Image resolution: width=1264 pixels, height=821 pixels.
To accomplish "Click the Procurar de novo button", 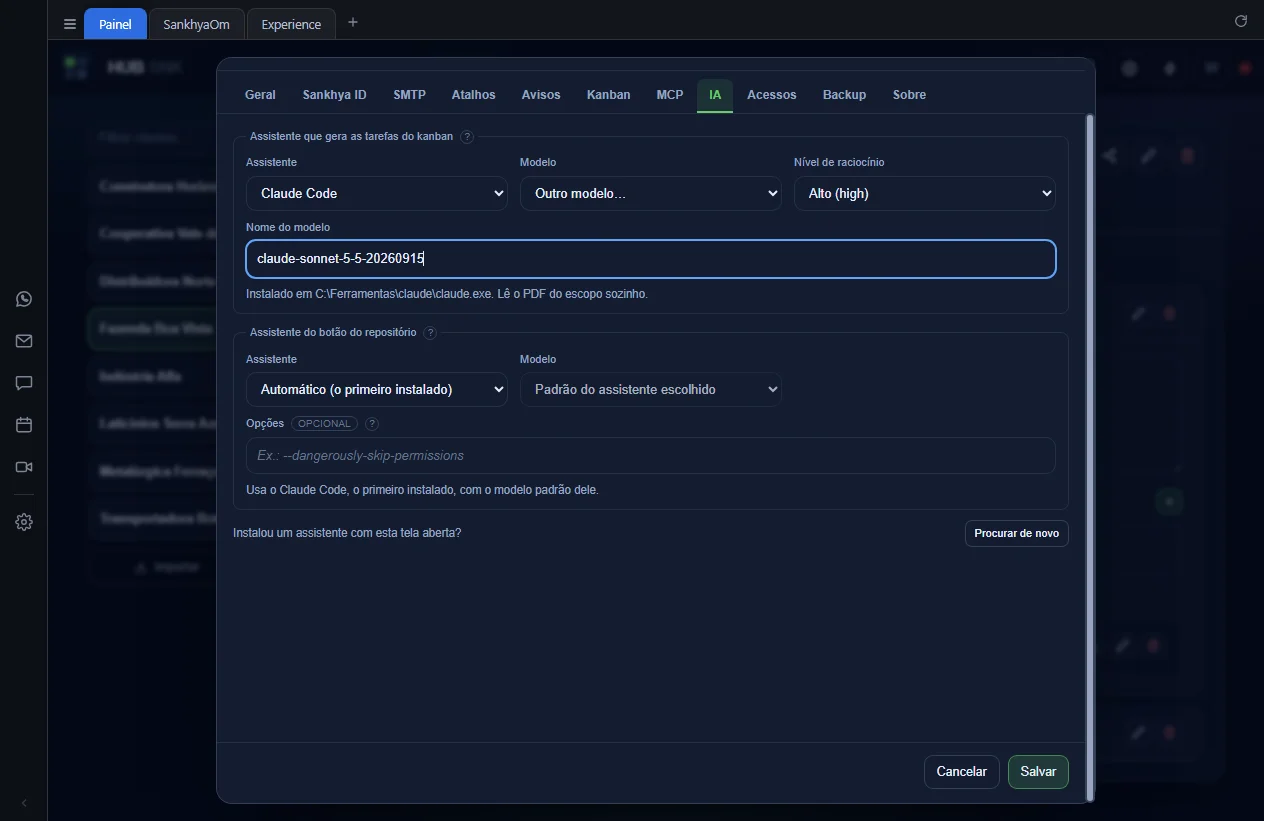I will point(1017,533).
